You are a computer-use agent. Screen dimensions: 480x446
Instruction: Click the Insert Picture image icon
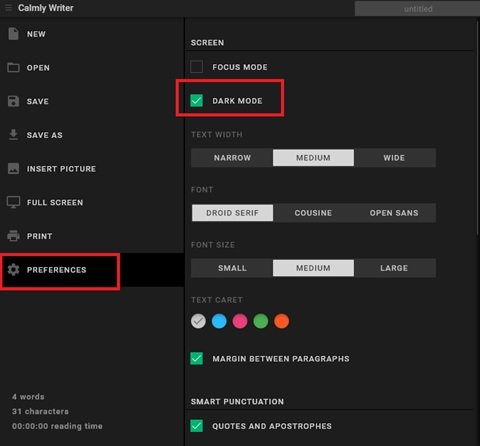pyautogui.click(x=13, y=169)
